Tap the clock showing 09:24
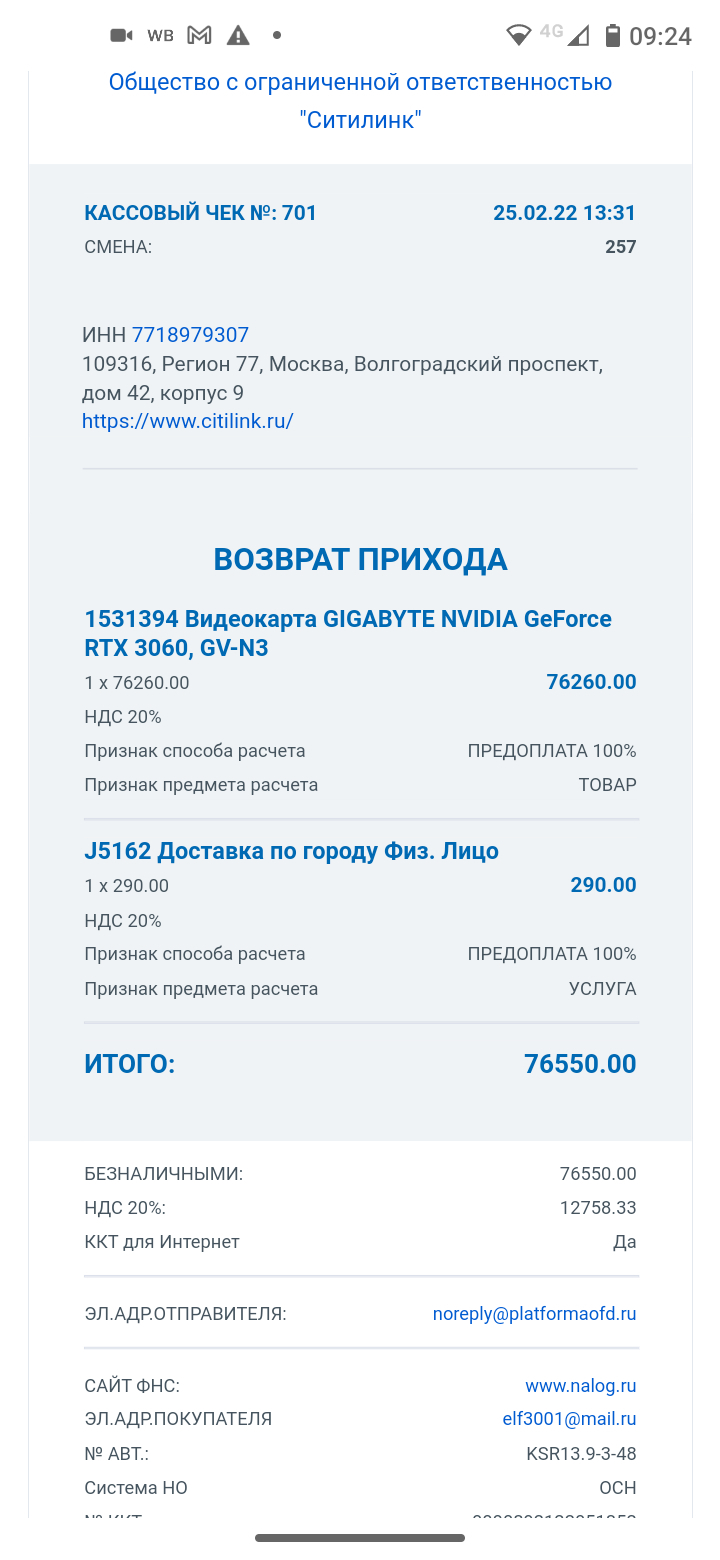The height and width of the screenshot is (1560, 720). tap(660, 36)
